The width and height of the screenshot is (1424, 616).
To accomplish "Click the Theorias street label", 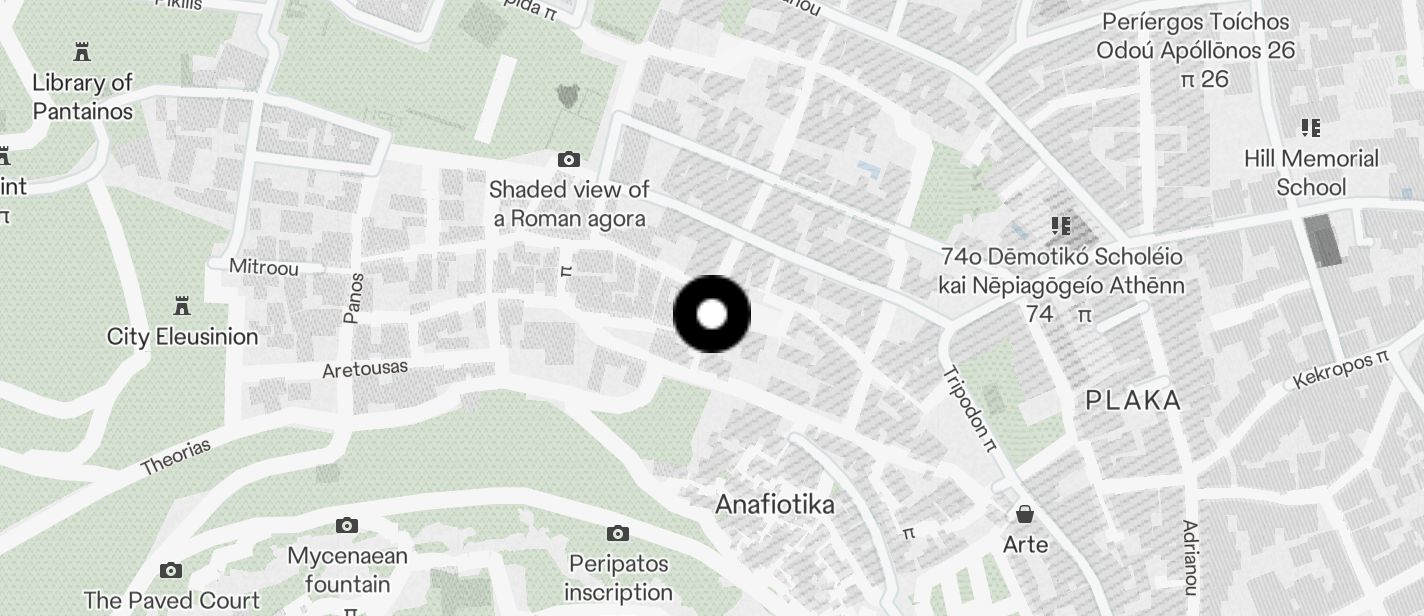I will [176, 457].
